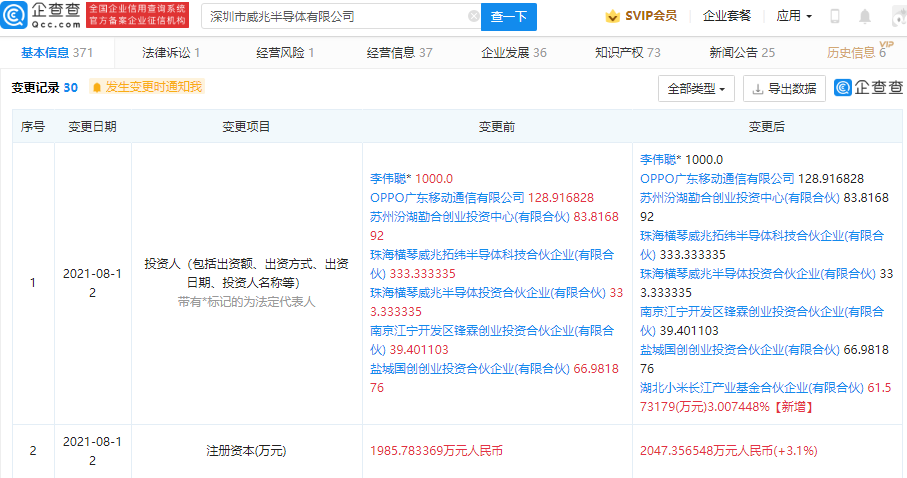Switch to 知识产权 tab
Image resolution: width=907 pixels, height=478 pixels.
tap(628, 53)
